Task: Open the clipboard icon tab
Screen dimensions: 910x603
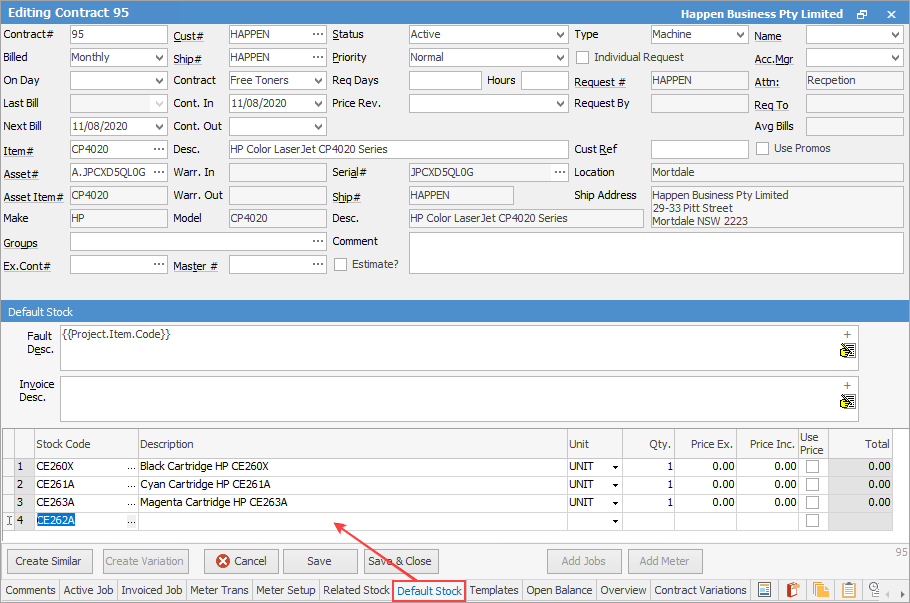Action: [849, 590]
